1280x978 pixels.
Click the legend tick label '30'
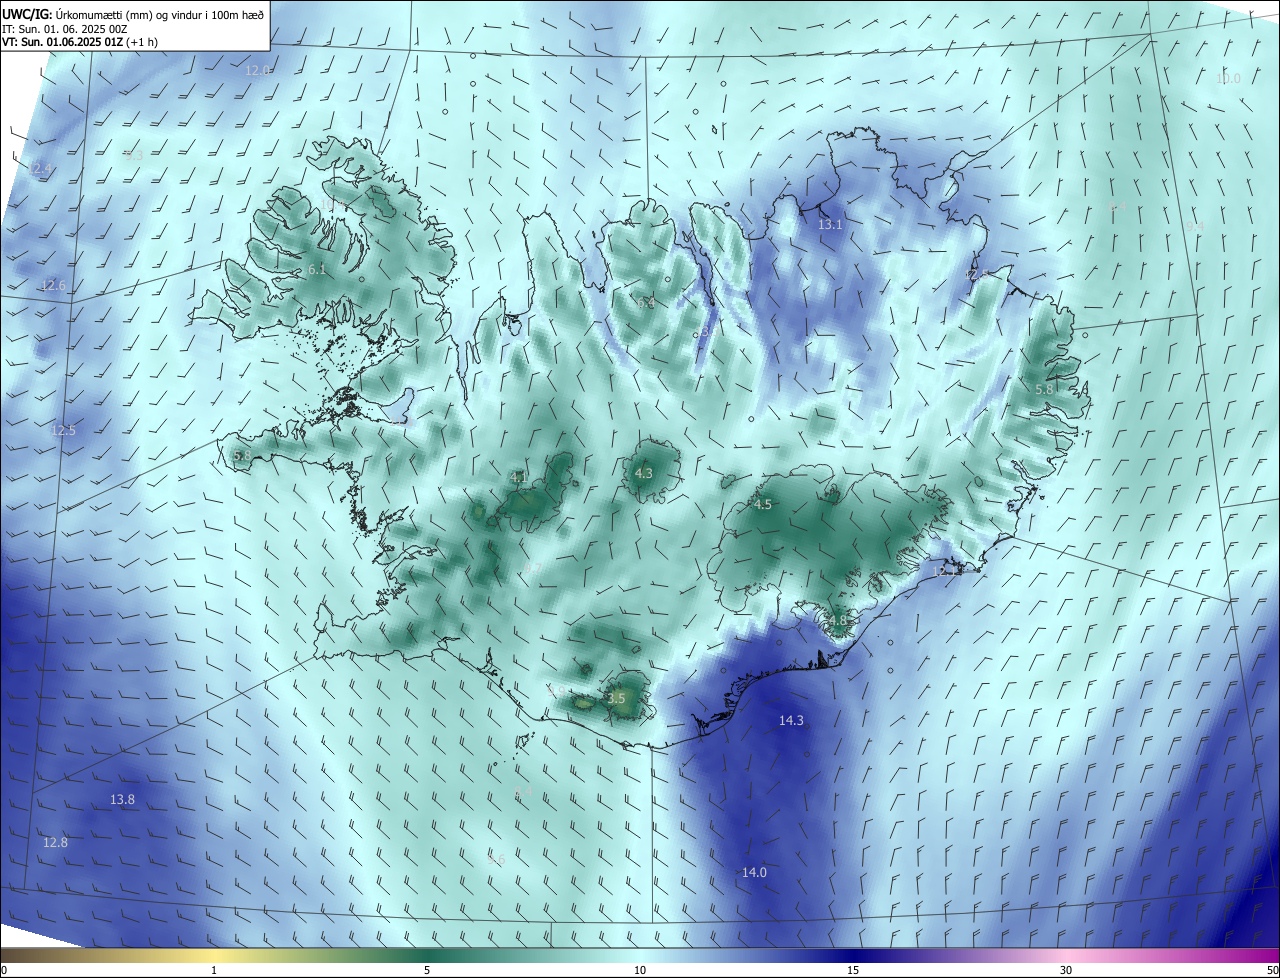click(x=1066, y=970)
